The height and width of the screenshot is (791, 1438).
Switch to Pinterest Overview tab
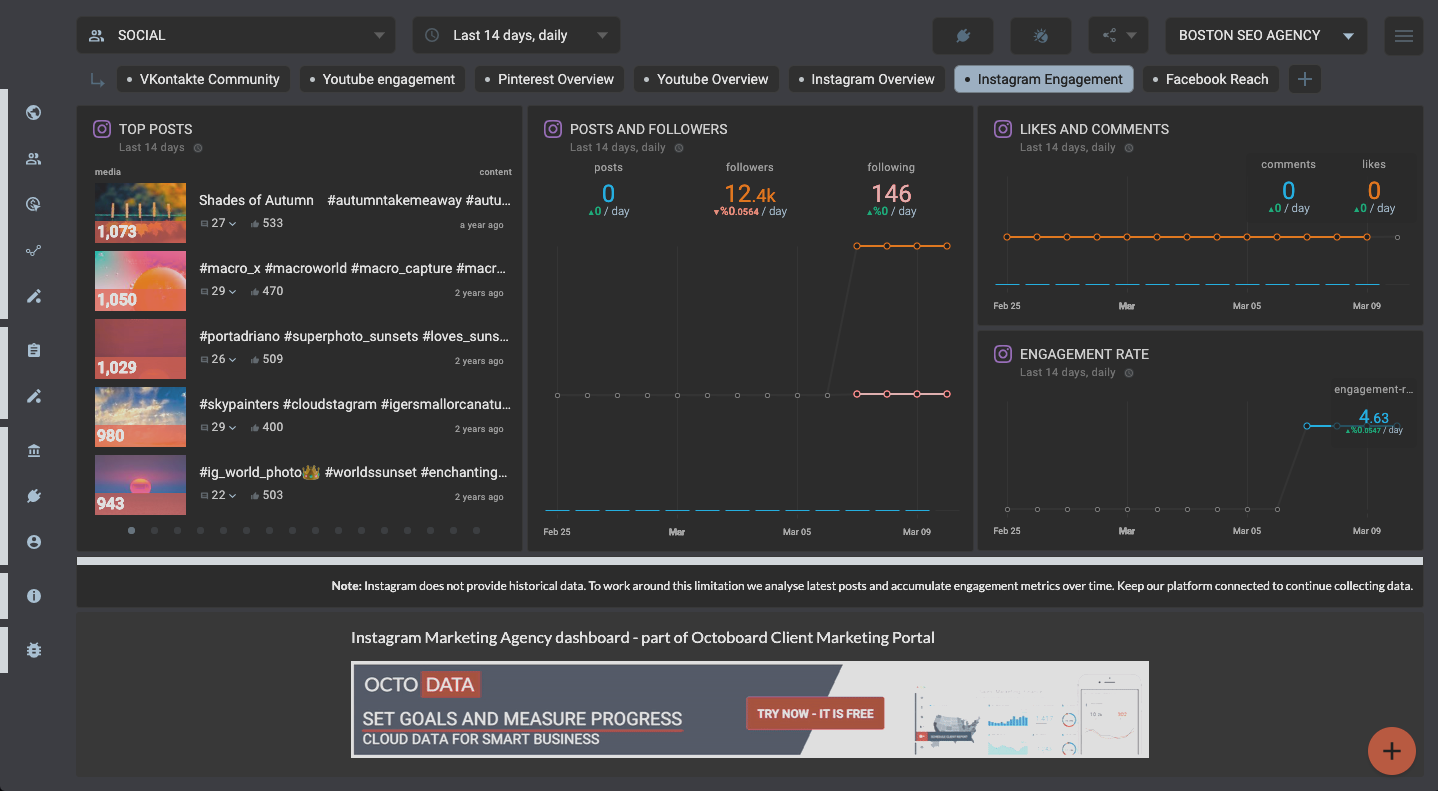549,79
